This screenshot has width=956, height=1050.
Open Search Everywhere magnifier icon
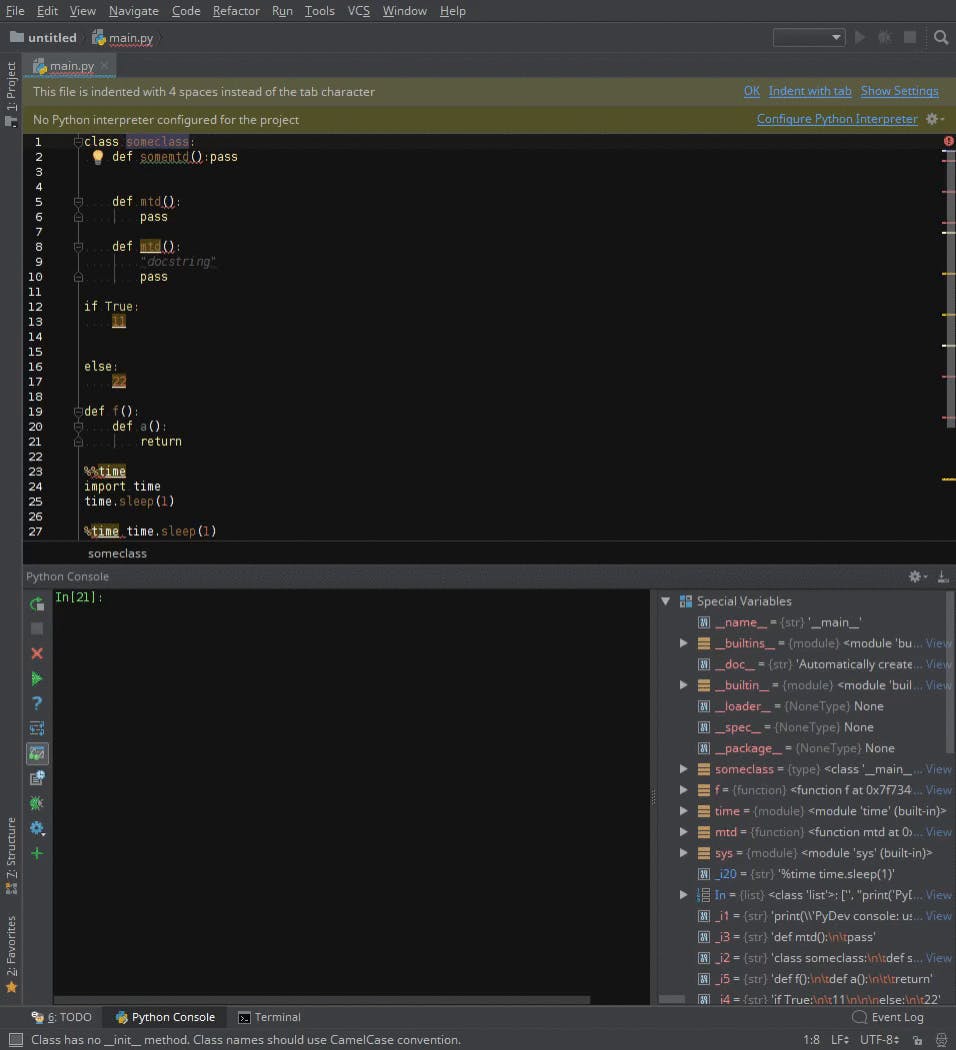pos(940,37)
